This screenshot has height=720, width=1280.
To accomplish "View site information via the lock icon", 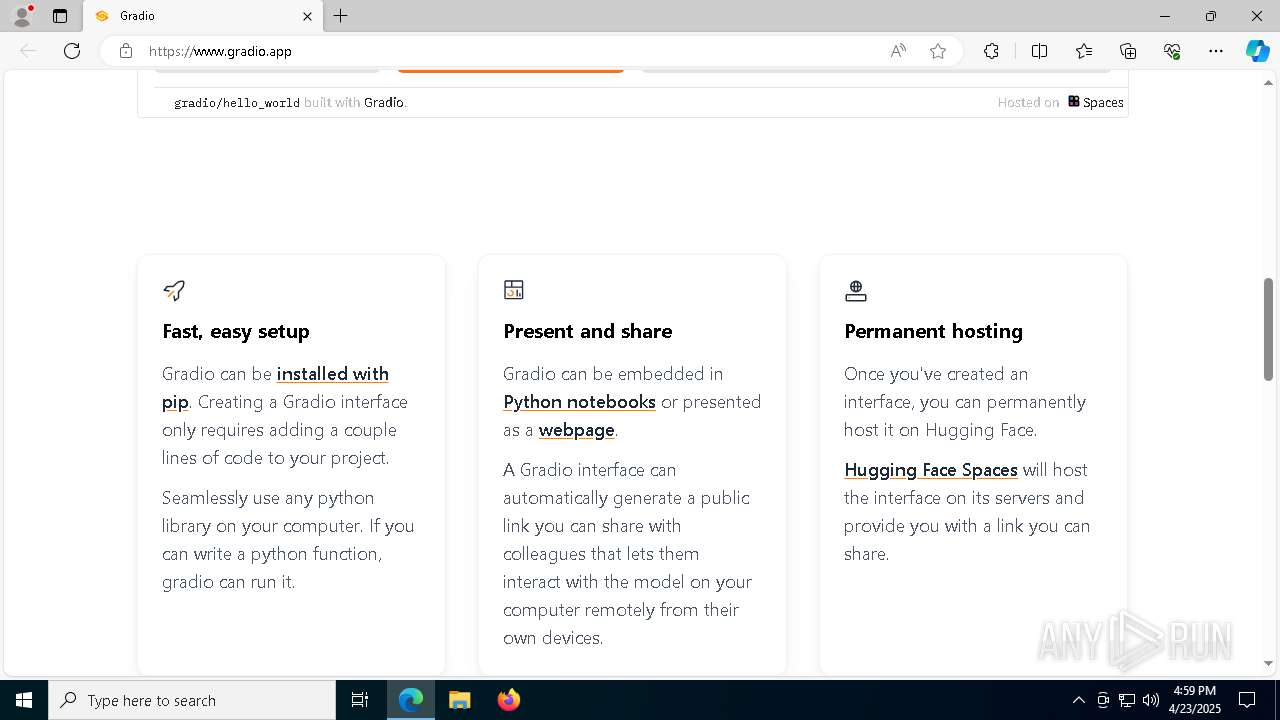I will click(x=126, y=51).
